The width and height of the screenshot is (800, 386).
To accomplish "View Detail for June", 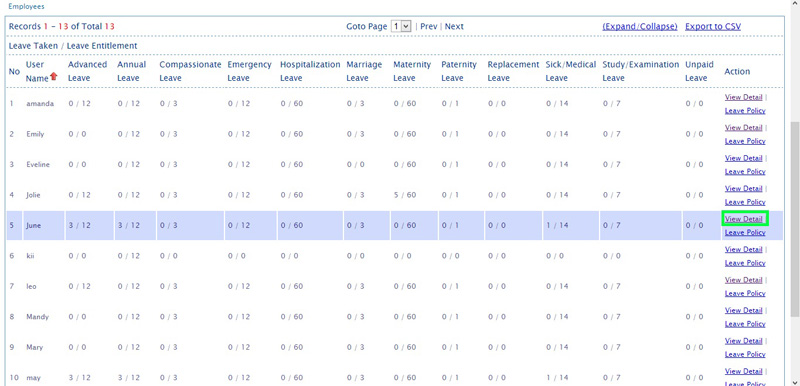I will pyautogui.click(x=743, y=219).
